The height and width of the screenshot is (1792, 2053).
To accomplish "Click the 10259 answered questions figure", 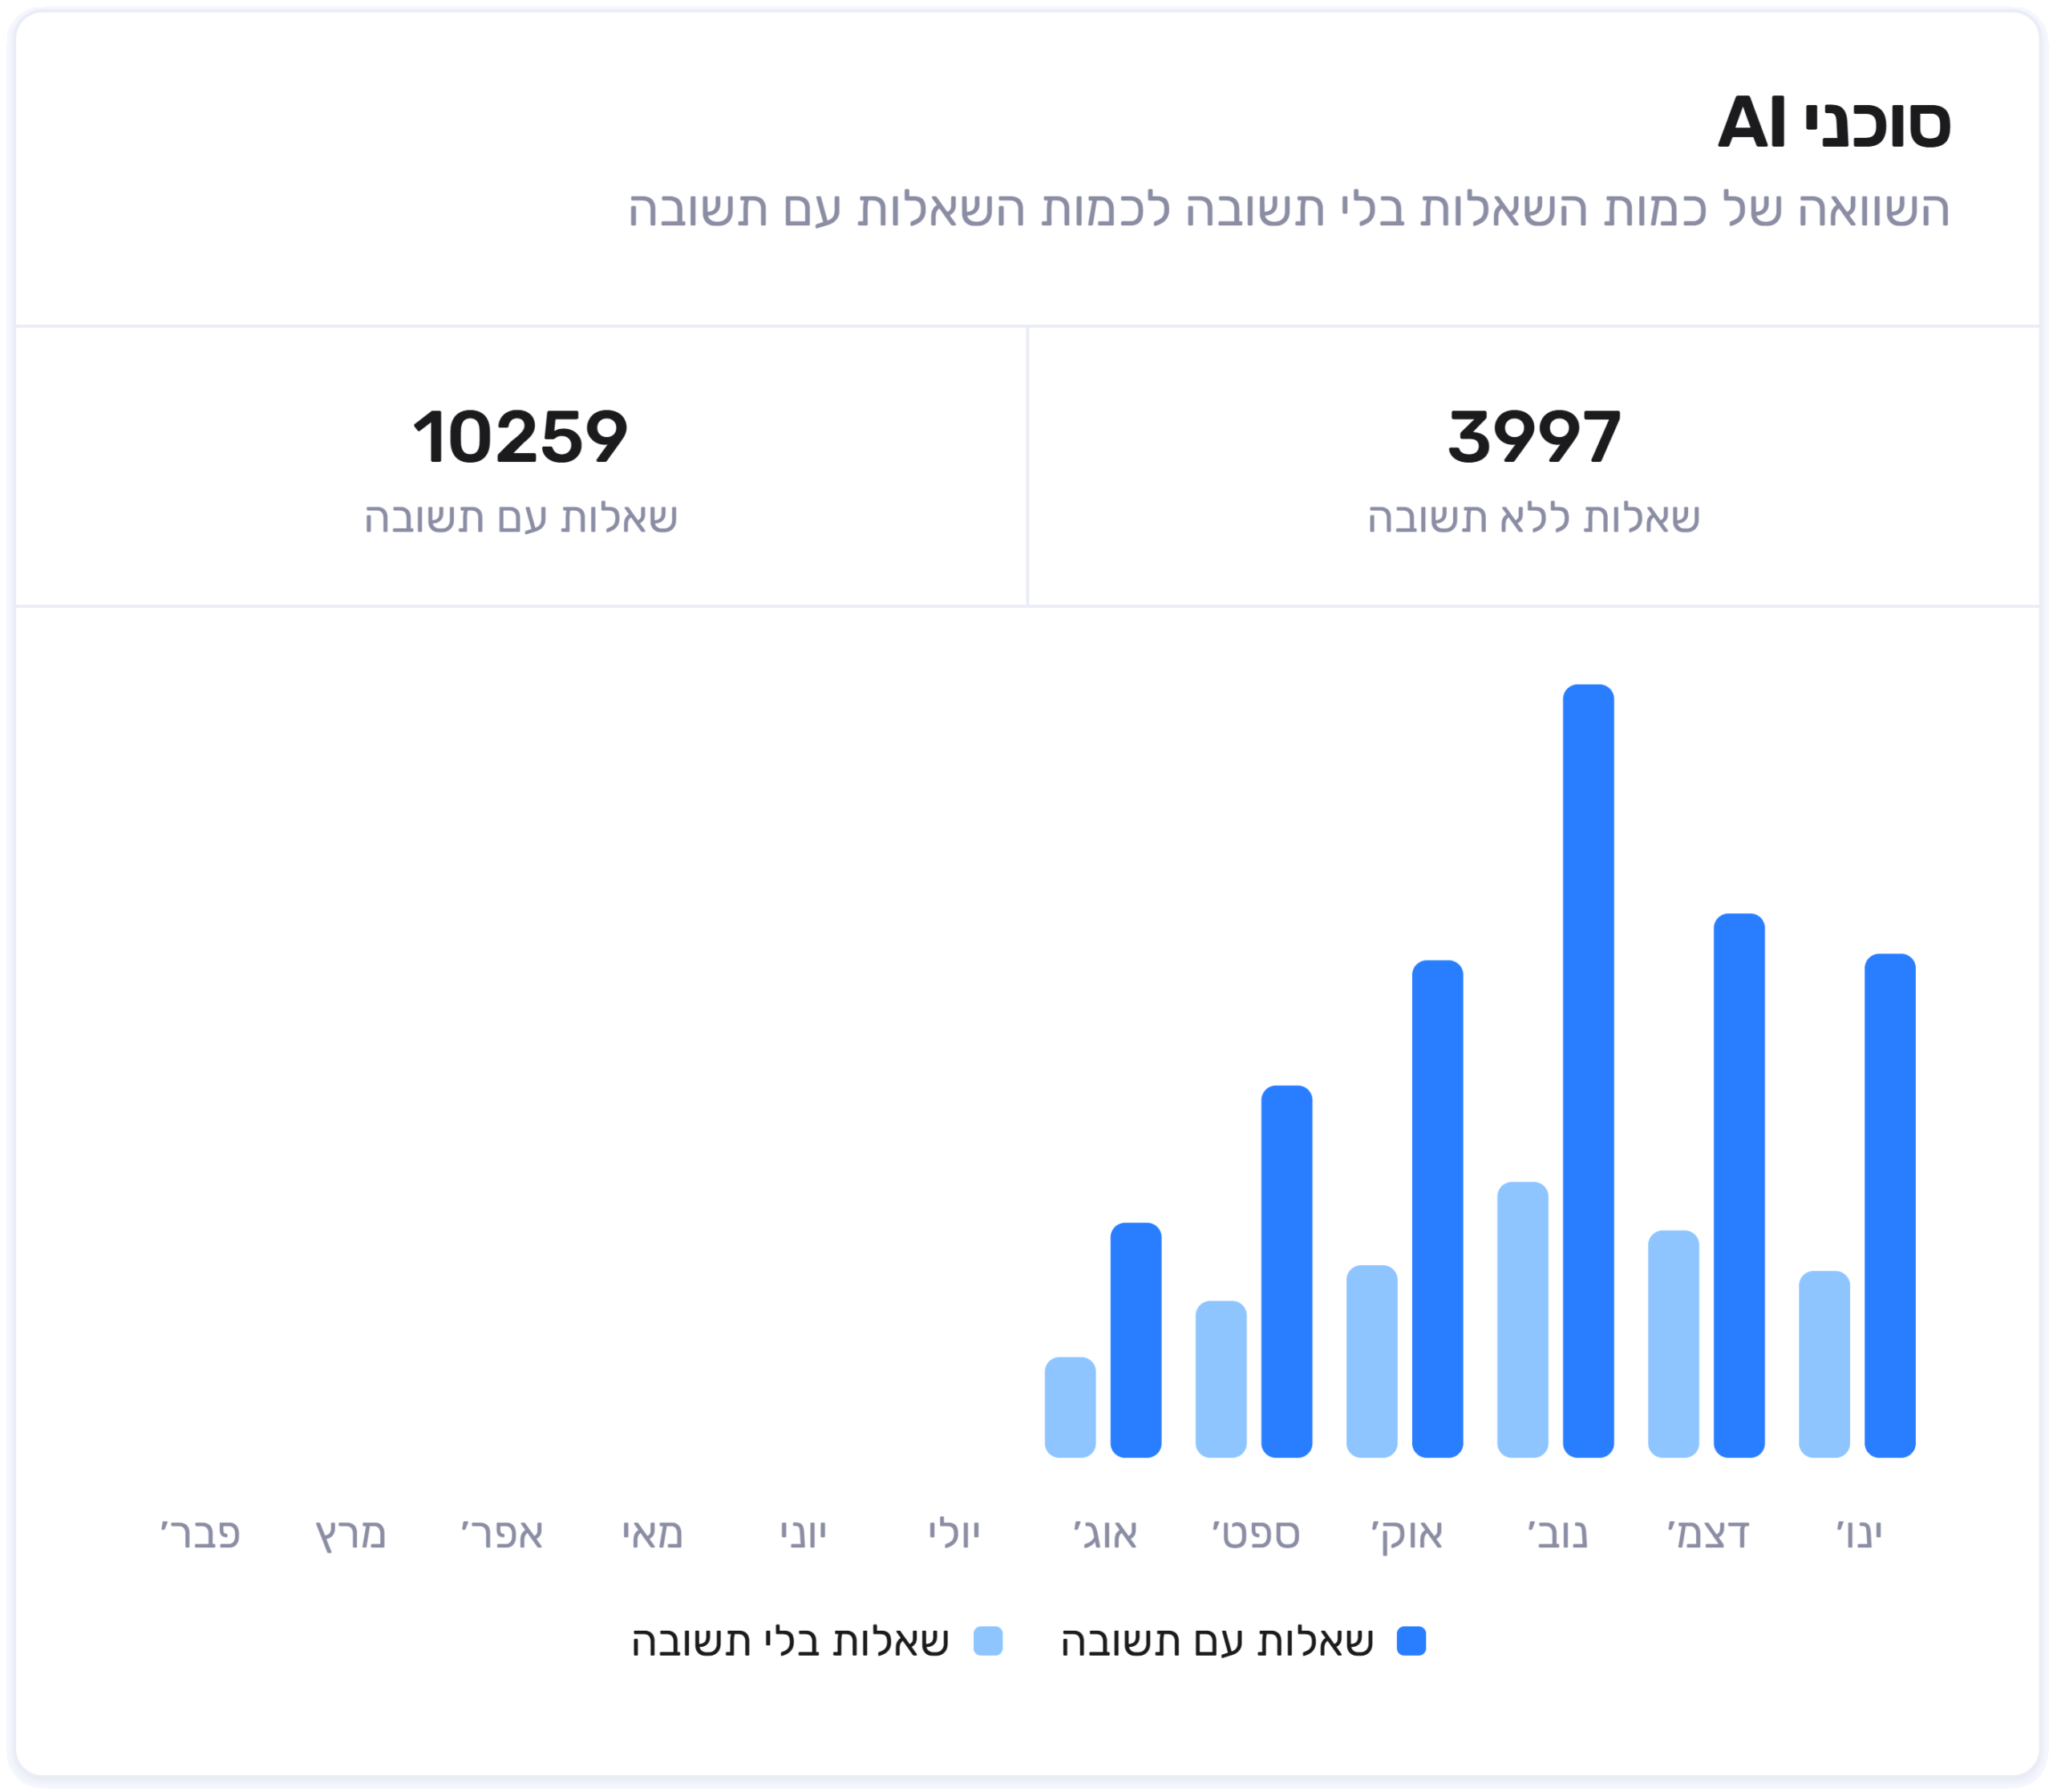I will pyautogui.click(x=520, y=437).
